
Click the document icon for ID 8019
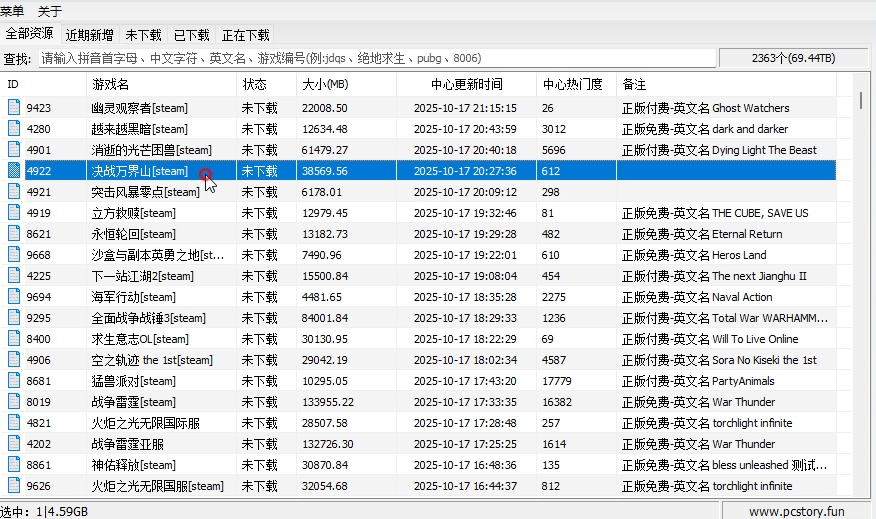(14, 402)
